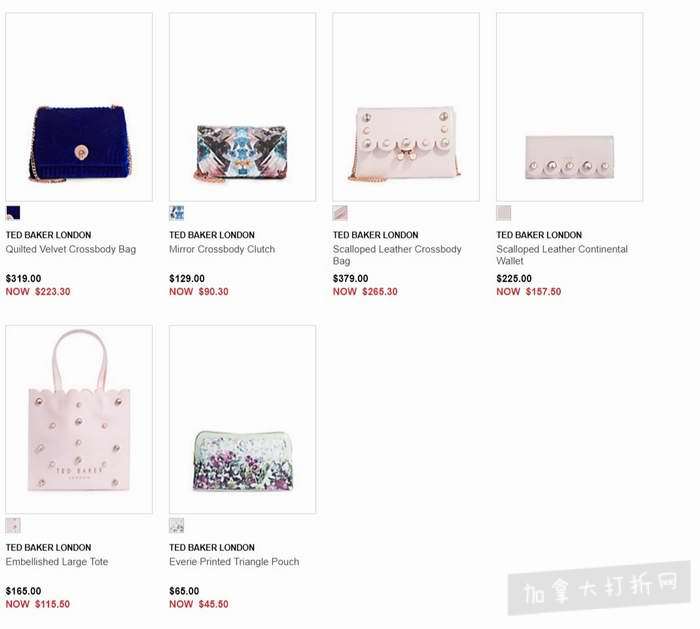Image resolution: width=700 pixels, height=629 pixels.
Task: Open the Embellished Large Tote image
Action: [79, 419]
